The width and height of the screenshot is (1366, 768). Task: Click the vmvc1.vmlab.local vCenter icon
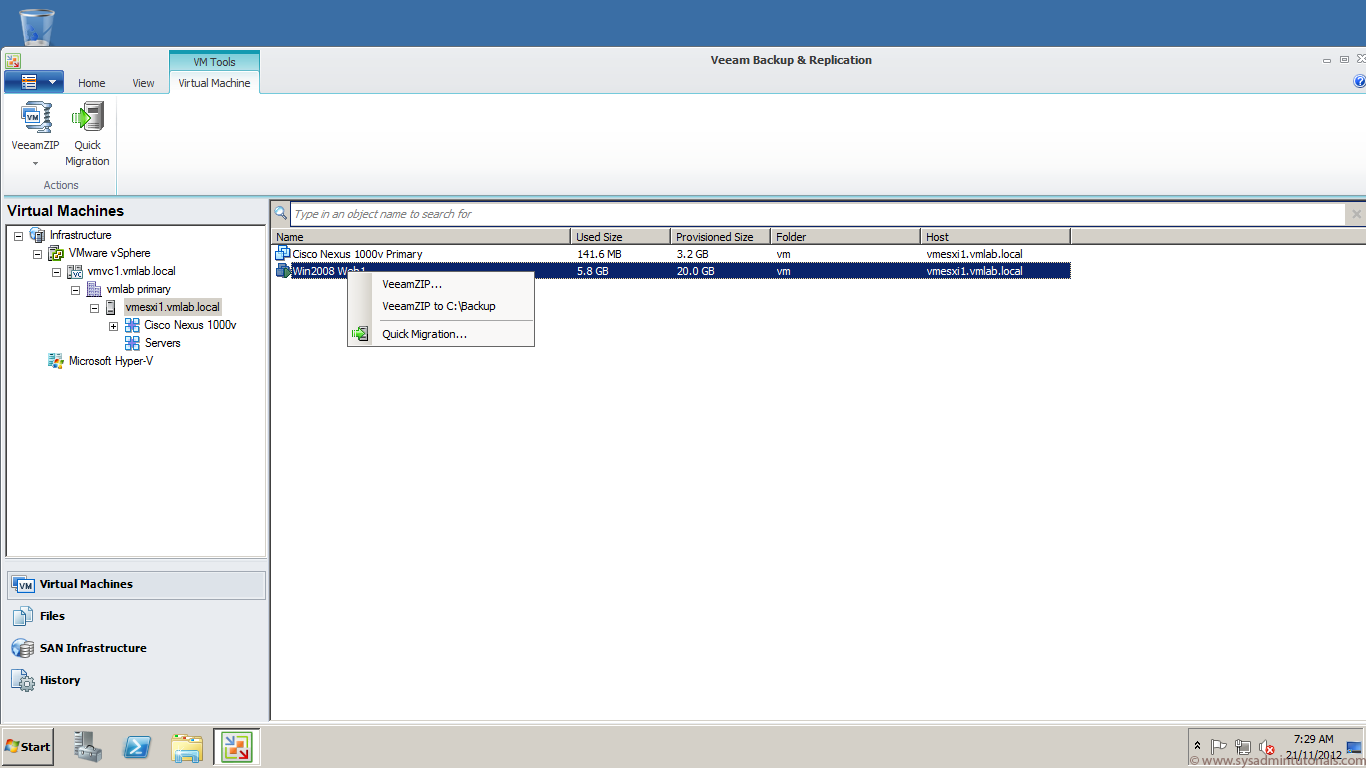tap(75, 271)
